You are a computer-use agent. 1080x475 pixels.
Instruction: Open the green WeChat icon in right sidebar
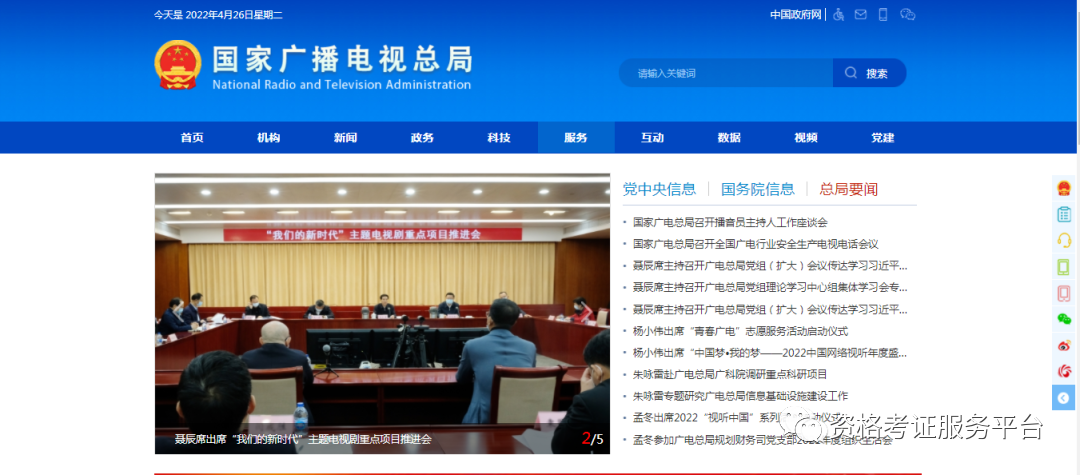tap(1064, 319)
